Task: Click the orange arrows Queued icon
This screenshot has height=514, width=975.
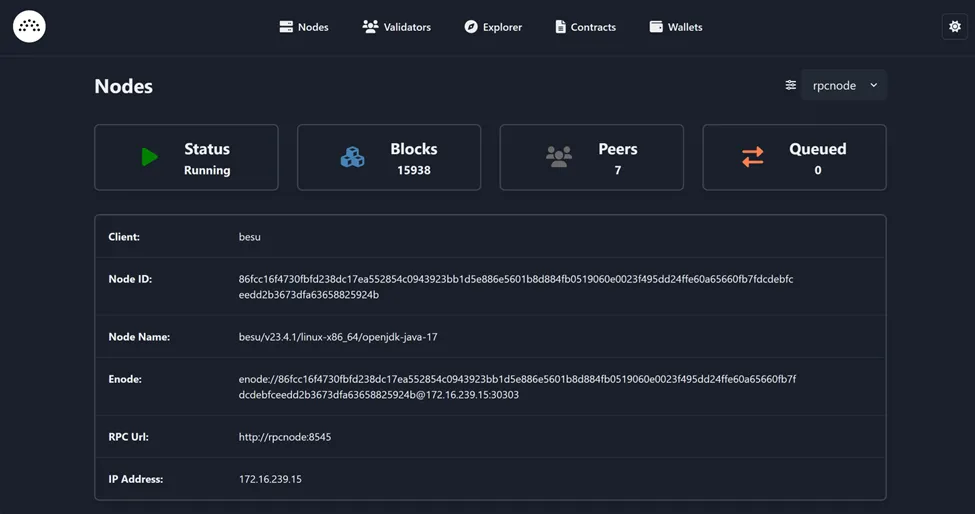Action: click(752, 157)
